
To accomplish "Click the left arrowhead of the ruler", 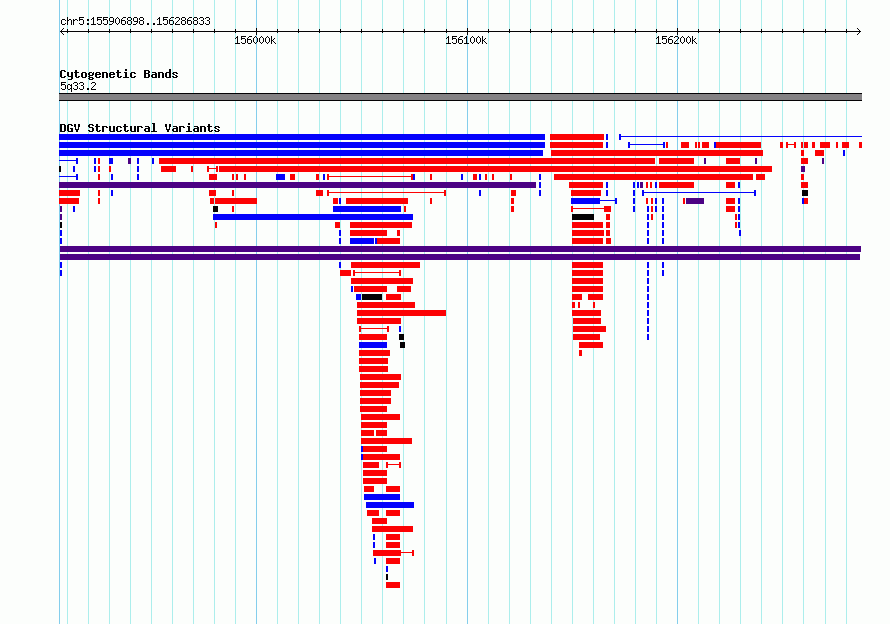I will (x=62, y=31).
